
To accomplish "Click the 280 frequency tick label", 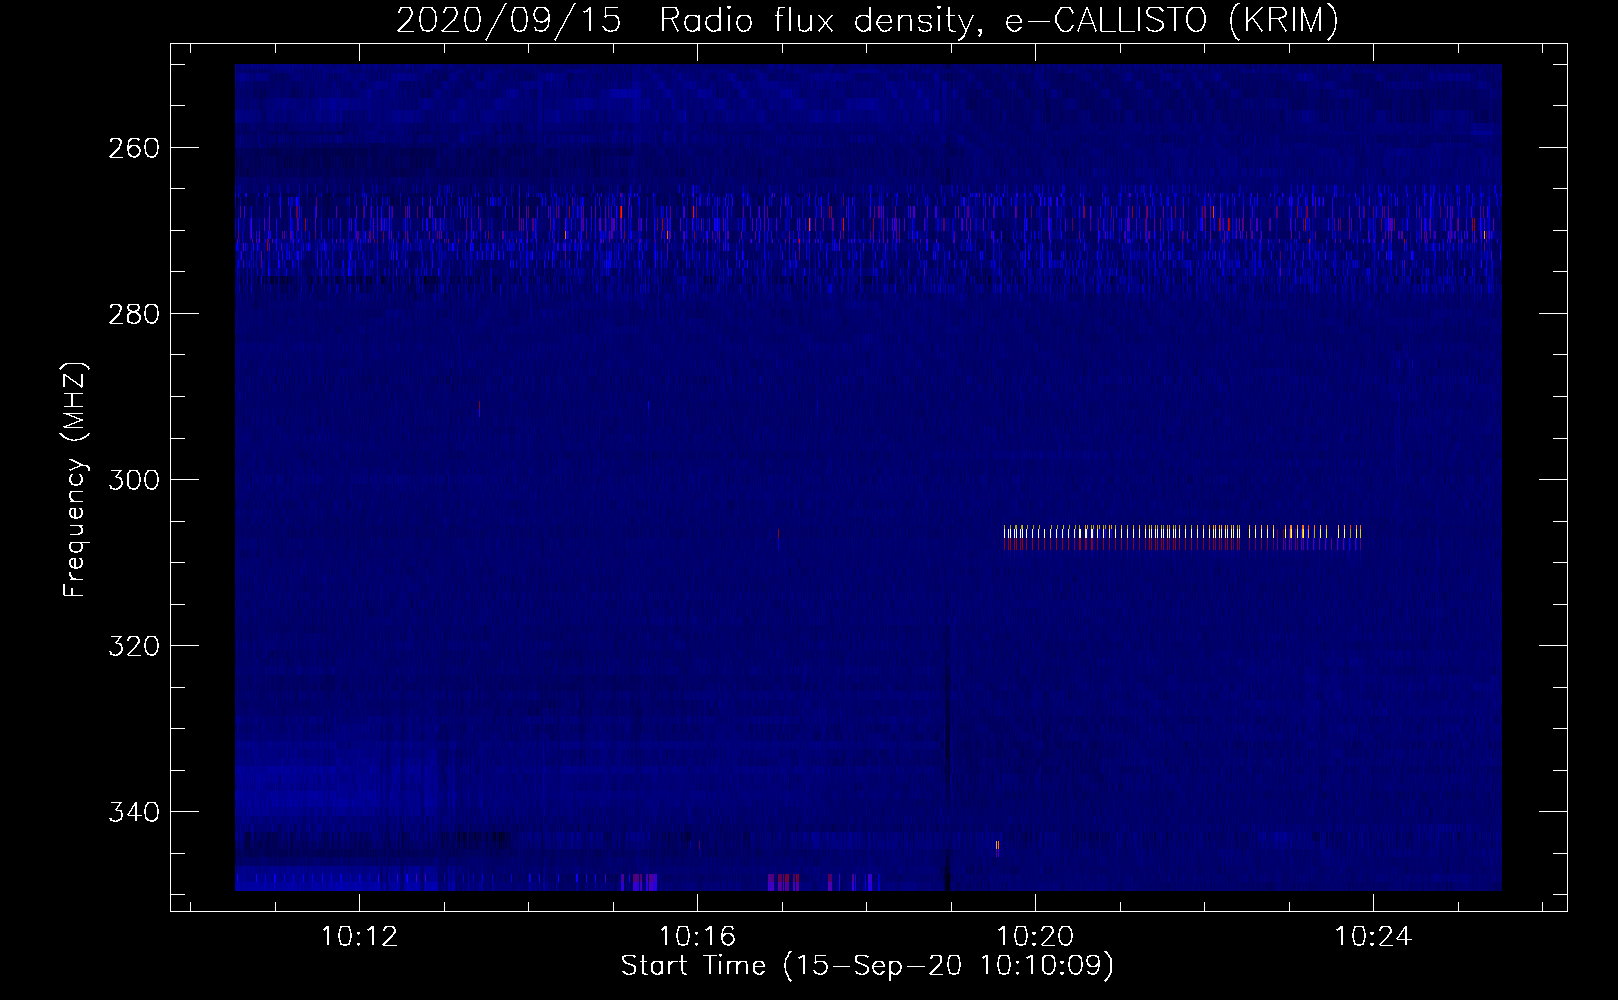I will (x=134, y=314).
